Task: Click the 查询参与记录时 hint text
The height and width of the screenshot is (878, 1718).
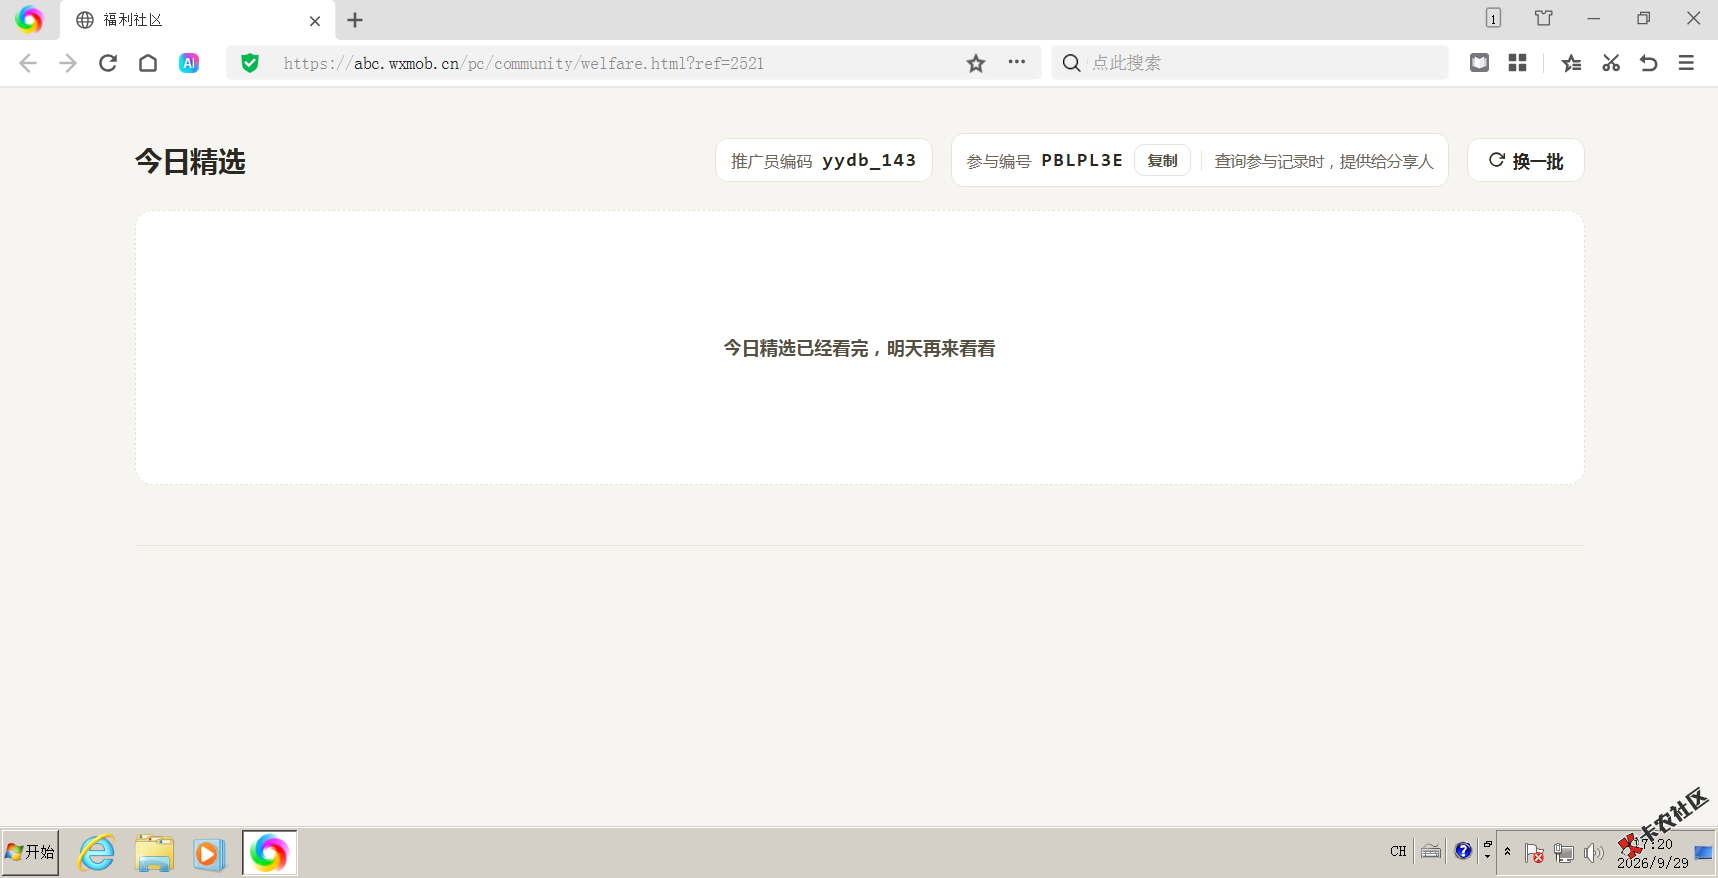Action: [1324, 161]
